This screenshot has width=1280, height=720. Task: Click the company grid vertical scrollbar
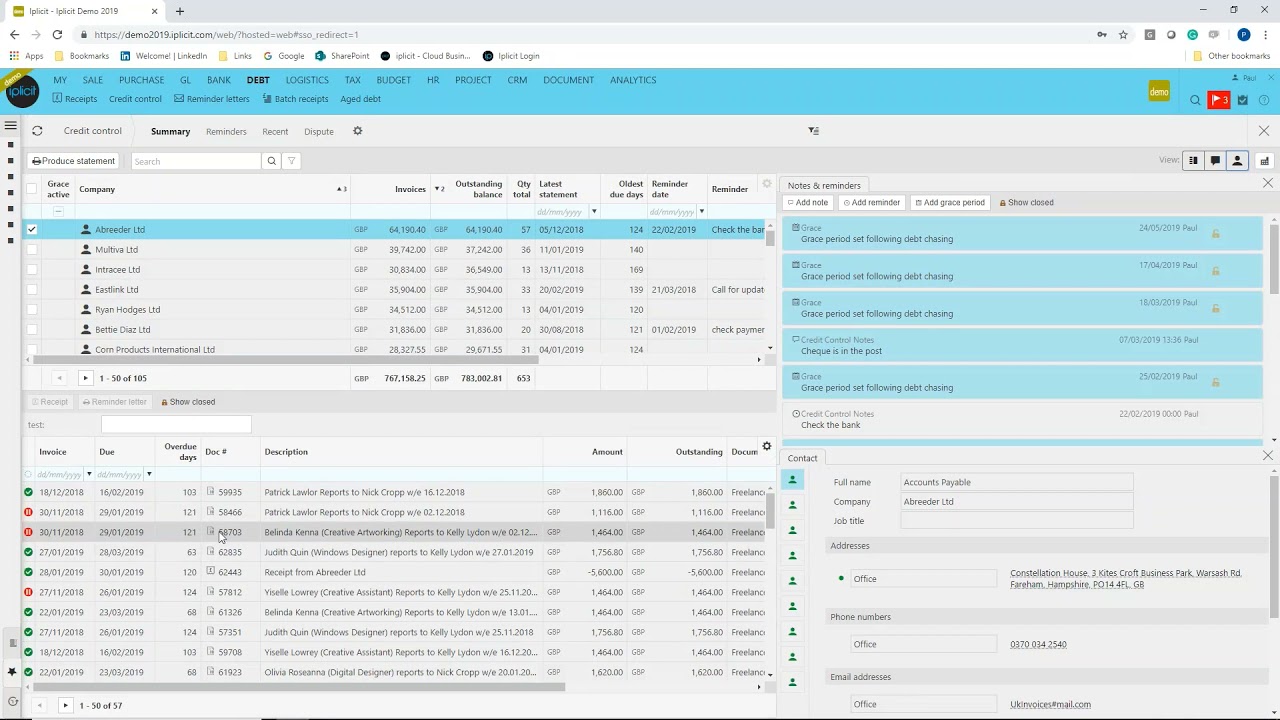(770, 237)
